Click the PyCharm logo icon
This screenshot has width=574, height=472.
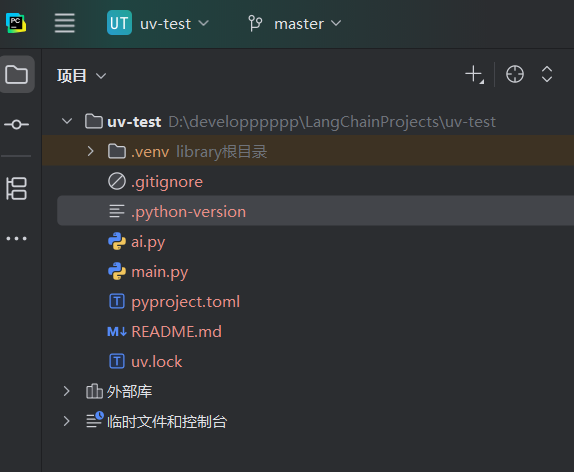pos(16,23)
